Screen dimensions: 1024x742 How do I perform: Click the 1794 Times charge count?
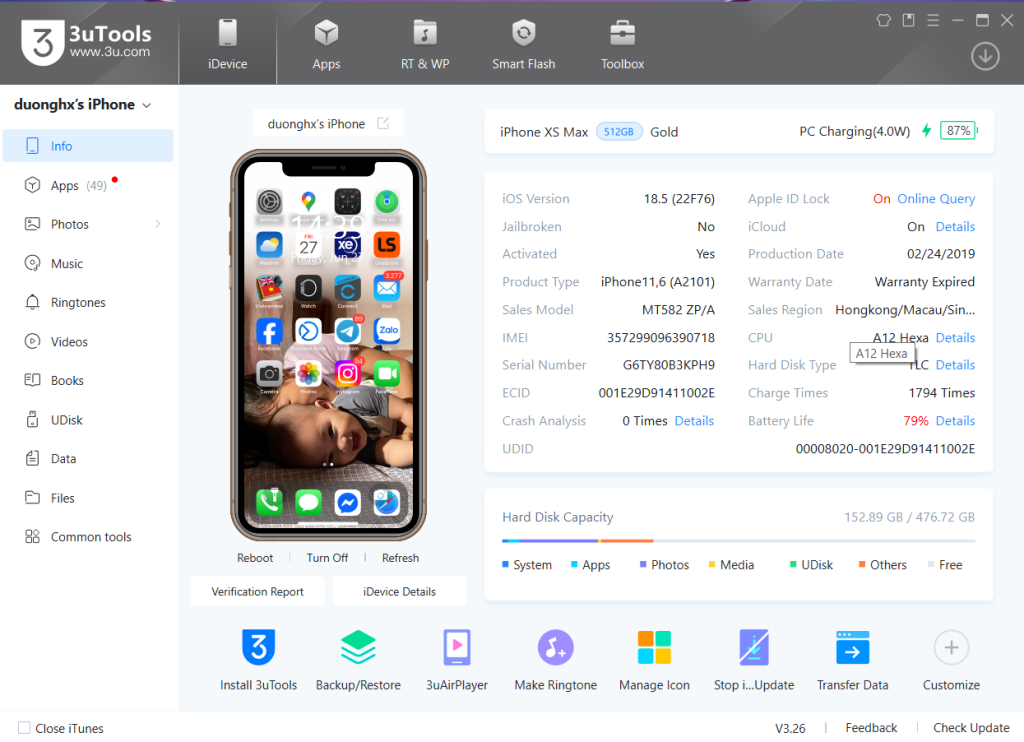click(942, 393)
